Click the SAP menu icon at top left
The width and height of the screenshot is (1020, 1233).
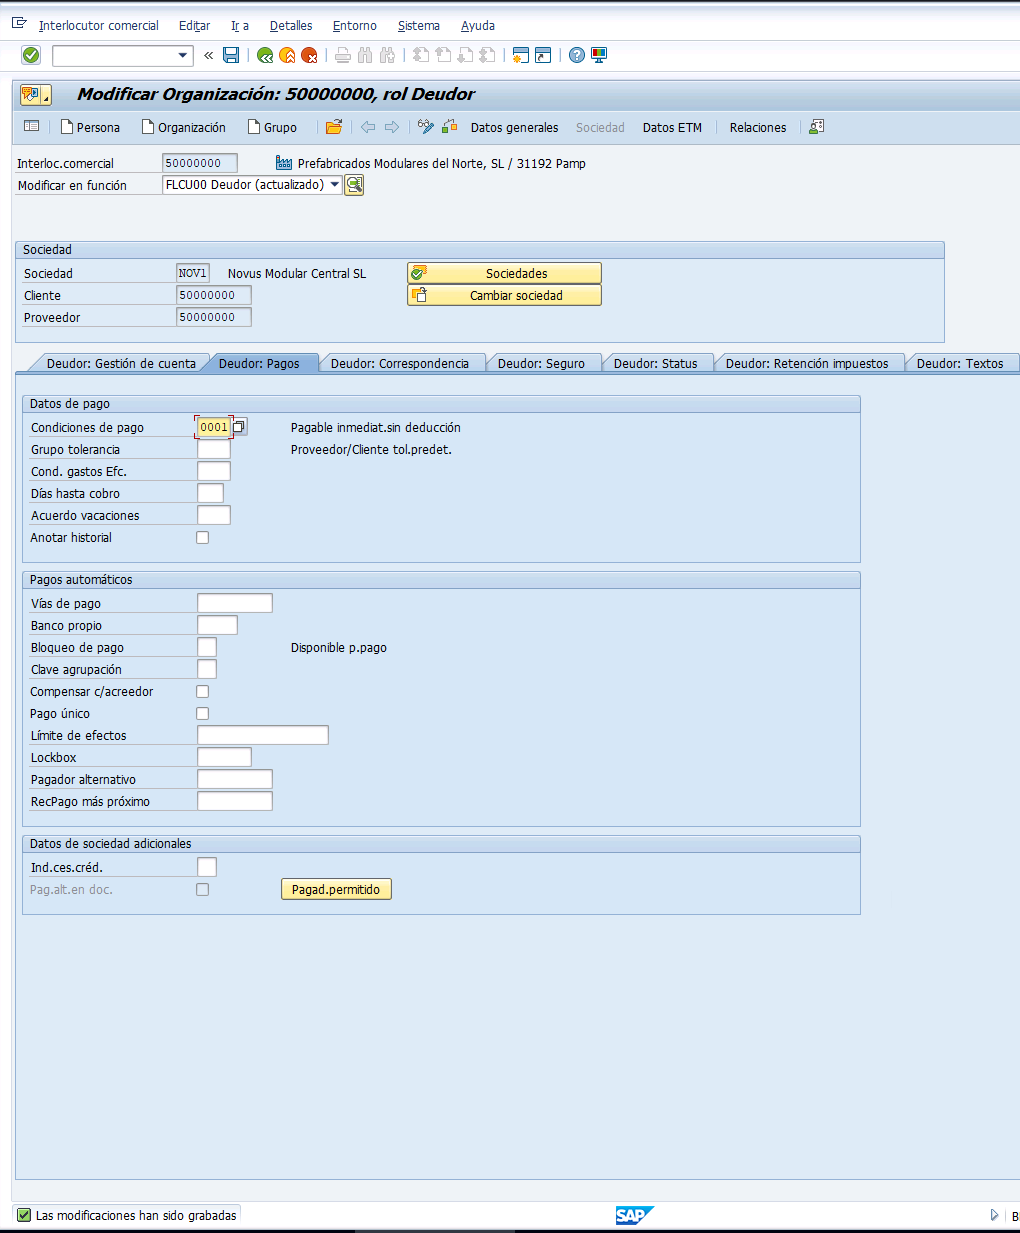tap(19, 24)
